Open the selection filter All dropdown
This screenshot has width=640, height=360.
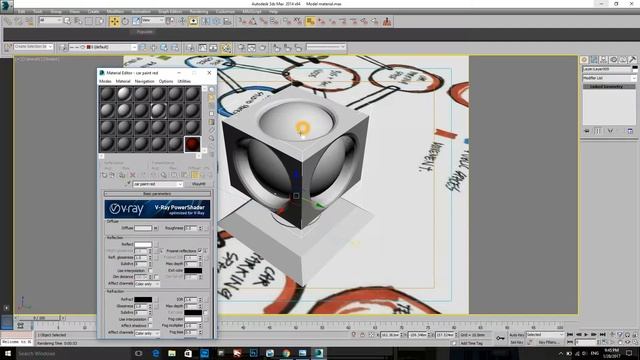[x=50, y=20]
